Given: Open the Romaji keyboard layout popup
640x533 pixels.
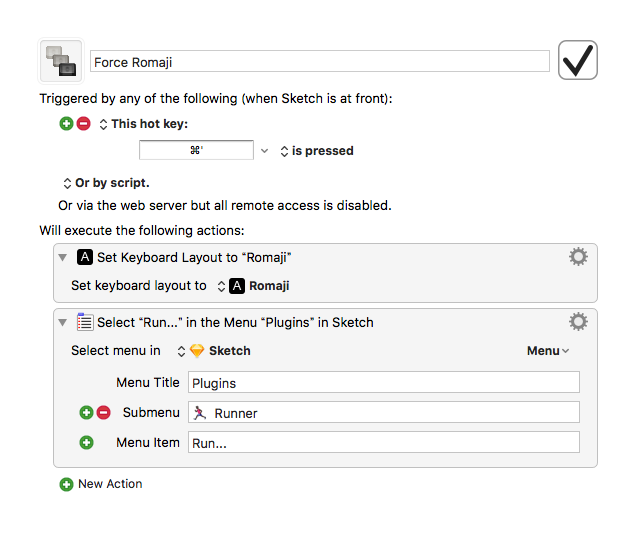Looking at the screenshot, I should (255, 286).
